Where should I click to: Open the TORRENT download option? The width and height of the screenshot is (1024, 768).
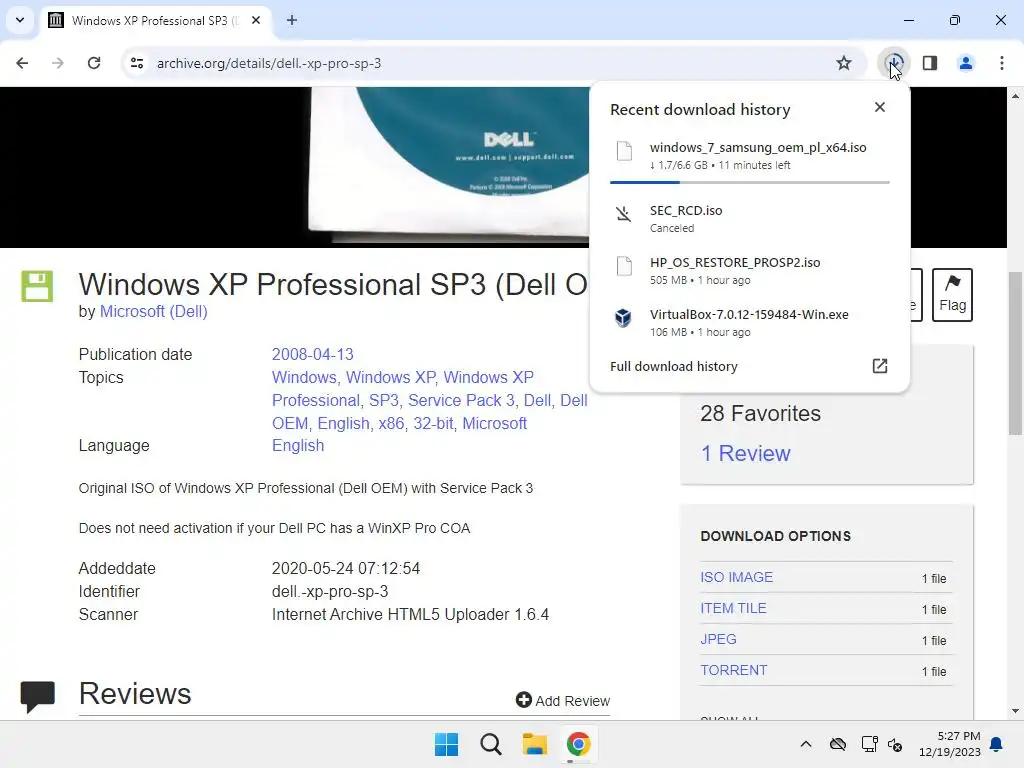733,670
